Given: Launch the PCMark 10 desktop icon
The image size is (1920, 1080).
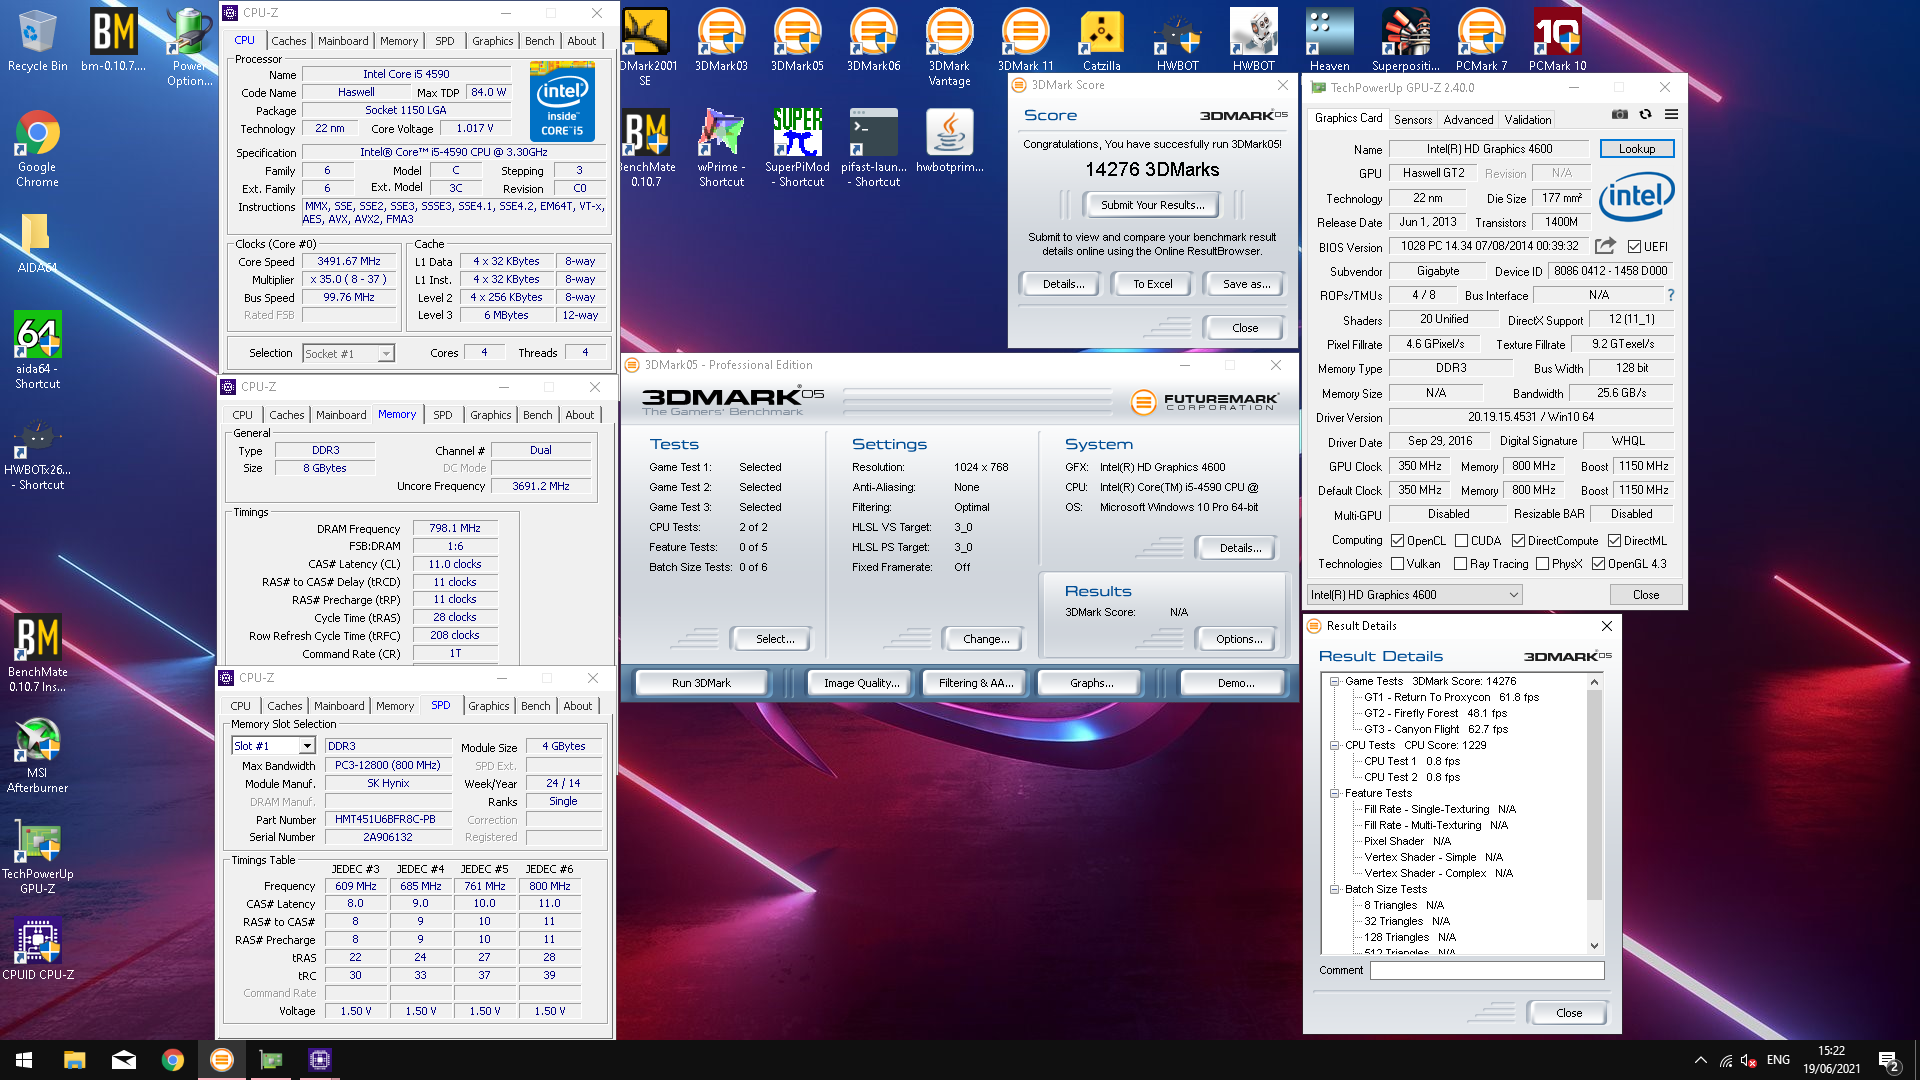Looking at the screenshot, I should click(x=1557, y=40).
